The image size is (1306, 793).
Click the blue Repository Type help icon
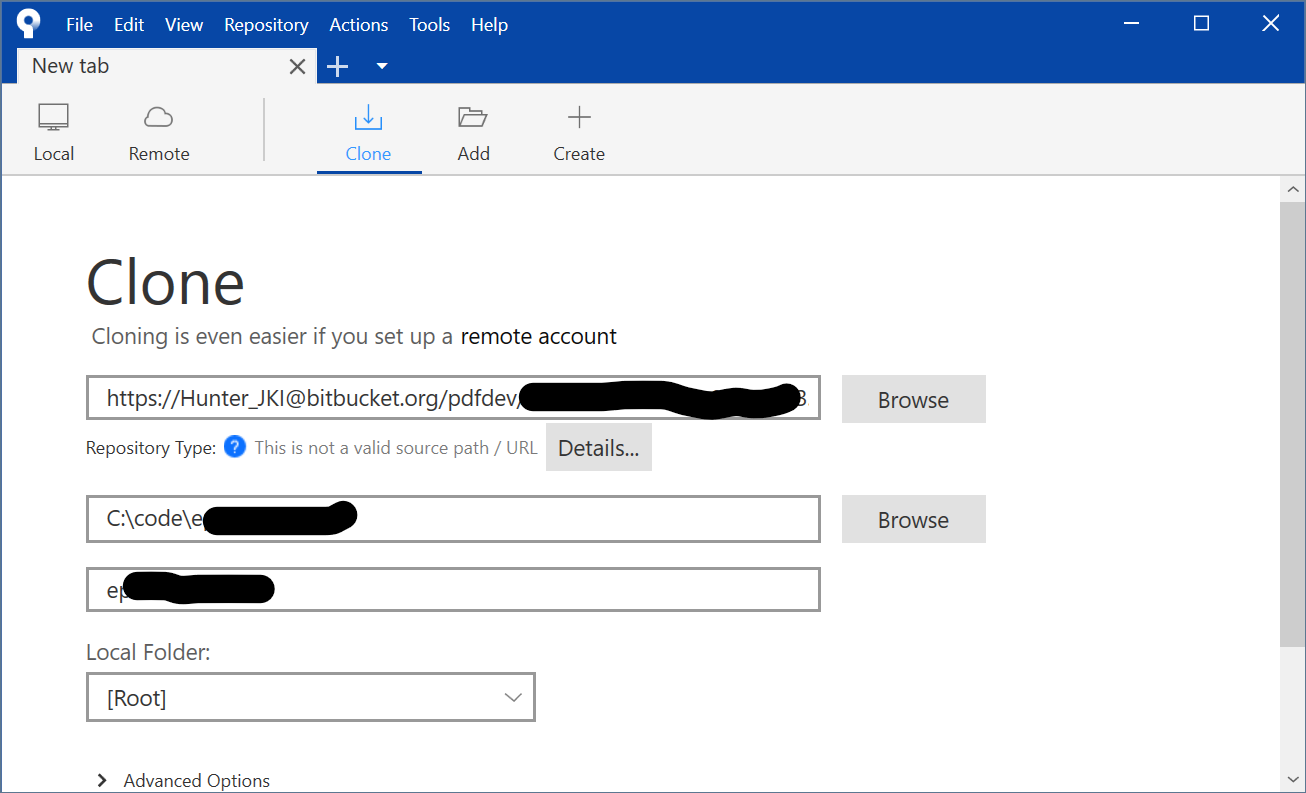pyautogui.click(x=235, y=447)
